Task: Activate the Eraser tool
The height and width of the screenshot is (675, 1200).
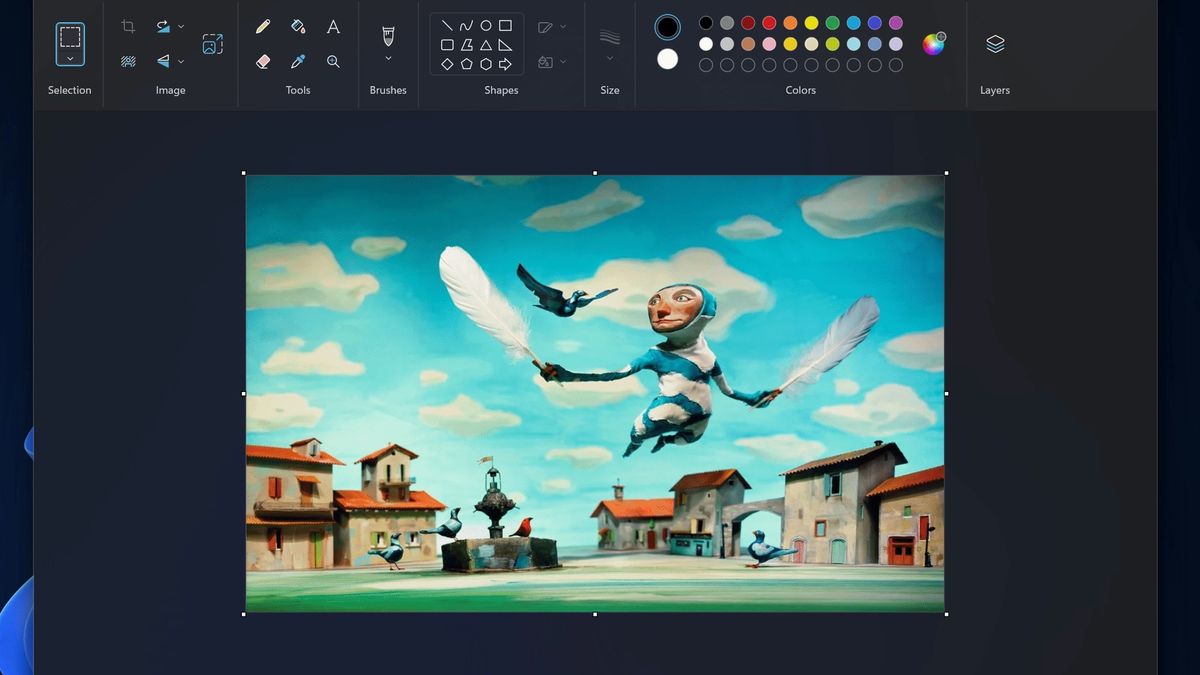Action: (x=262, y=61)
